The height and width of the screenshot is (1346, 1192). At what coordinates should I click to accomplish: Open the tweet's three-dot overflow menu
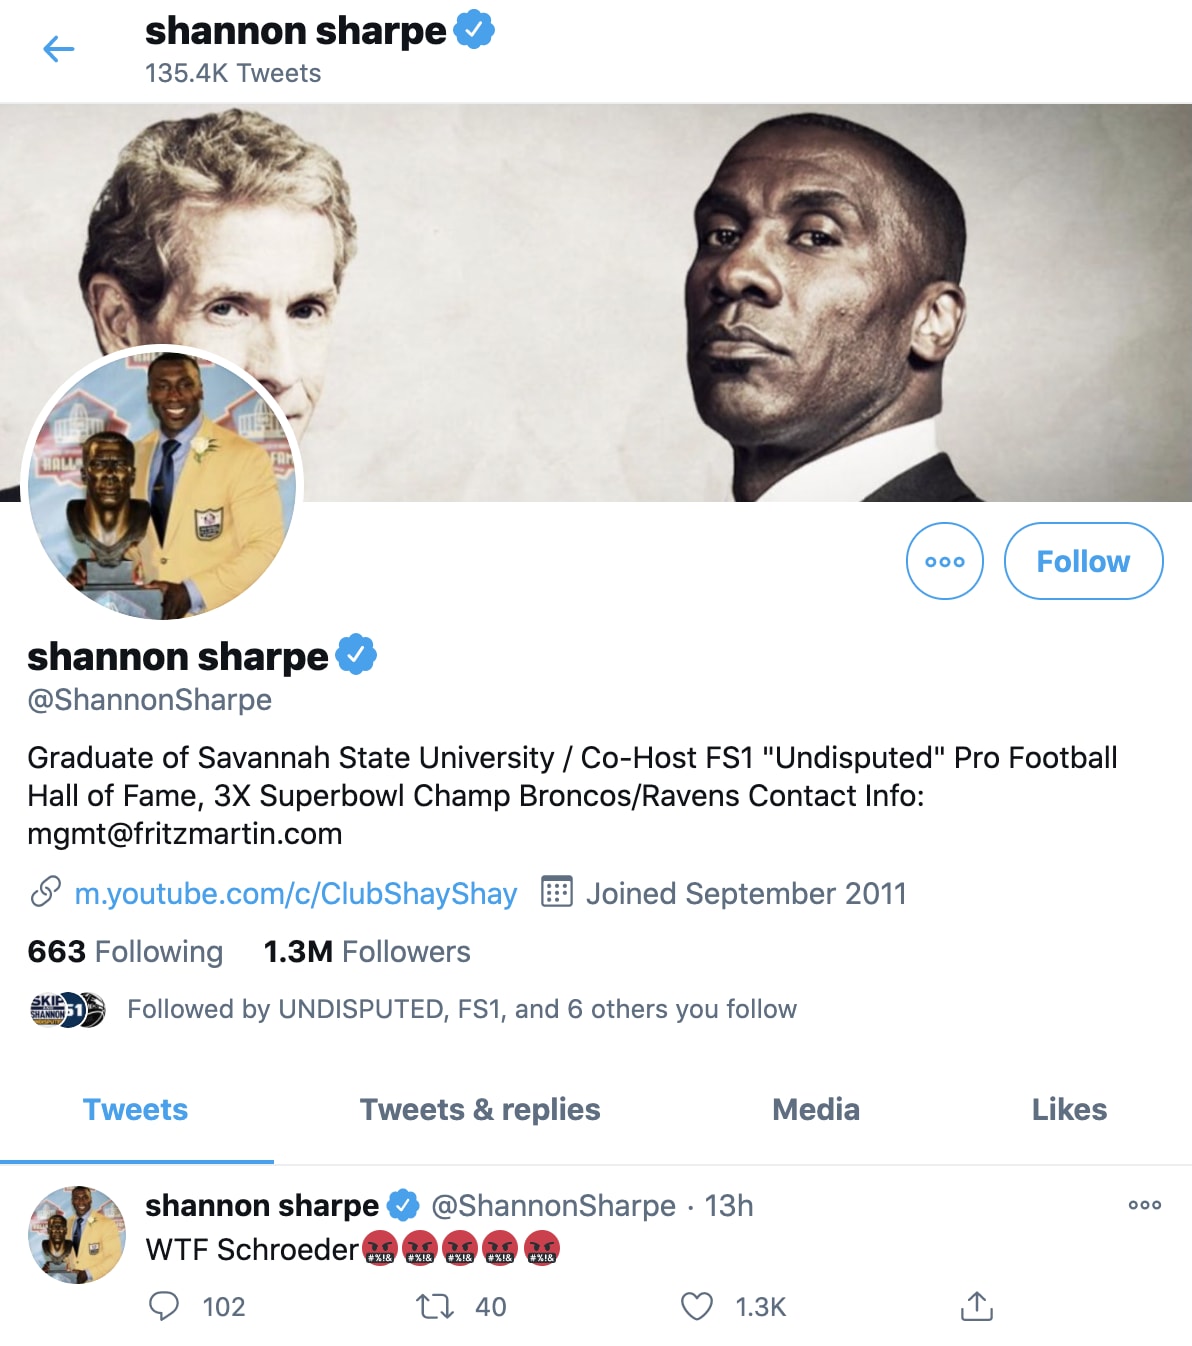[x=1145, y=1205]
